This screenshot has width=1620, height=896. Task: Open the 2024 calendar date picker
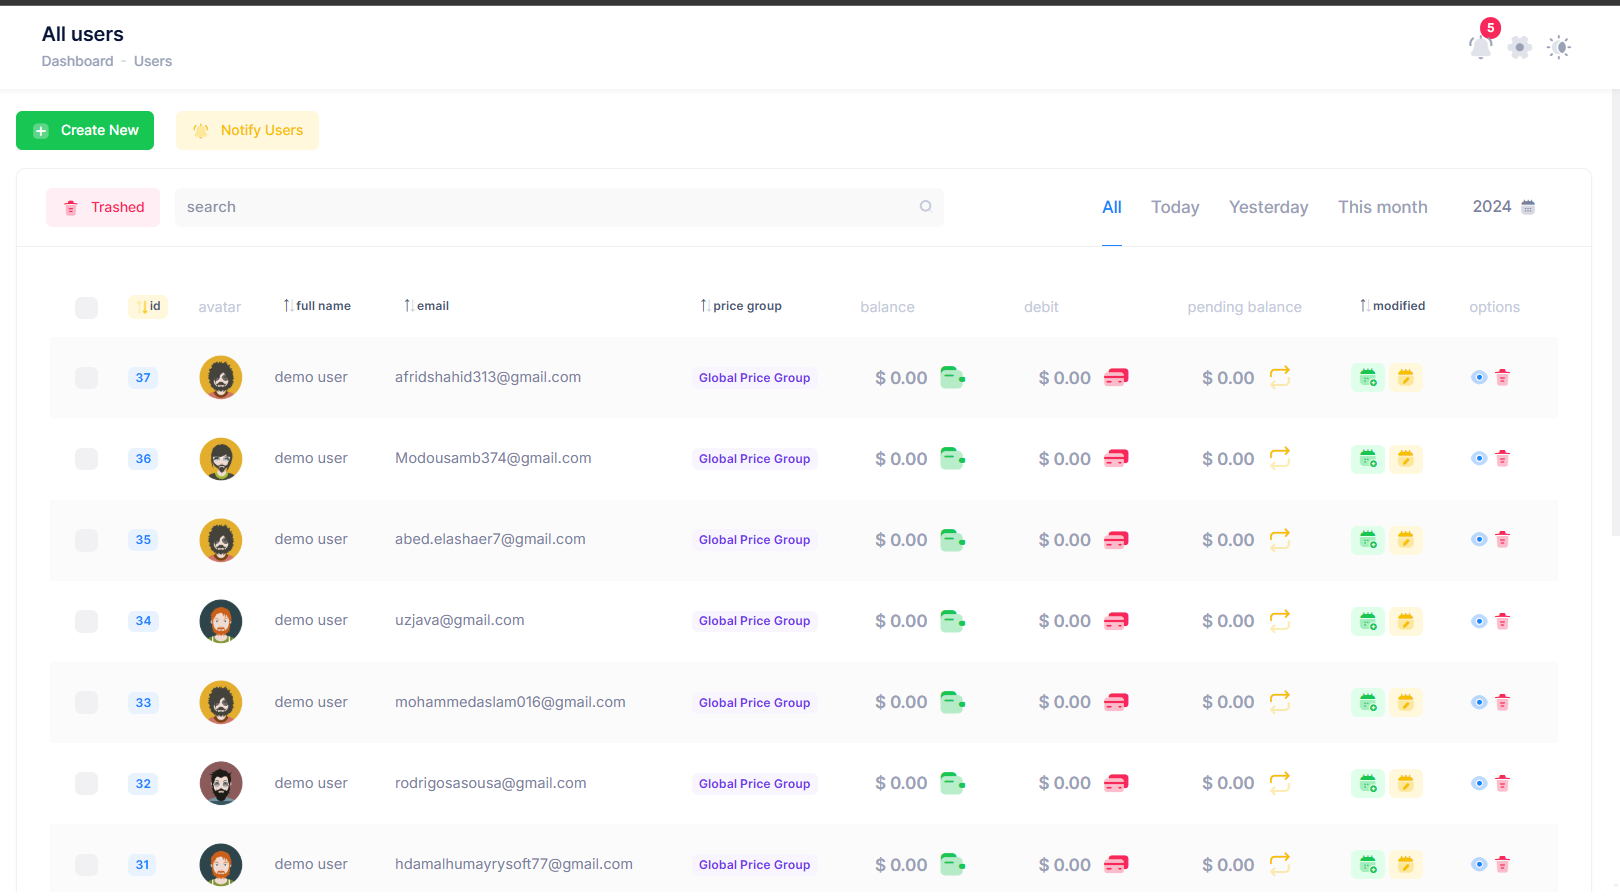1503,207
